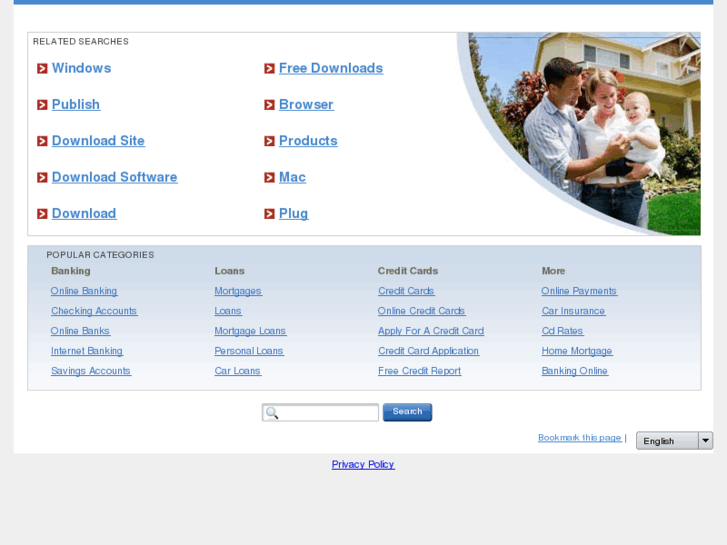Click the red arrow icon beside Mac
This screenshot has height=545, width=727.
(x=269, y=178)
